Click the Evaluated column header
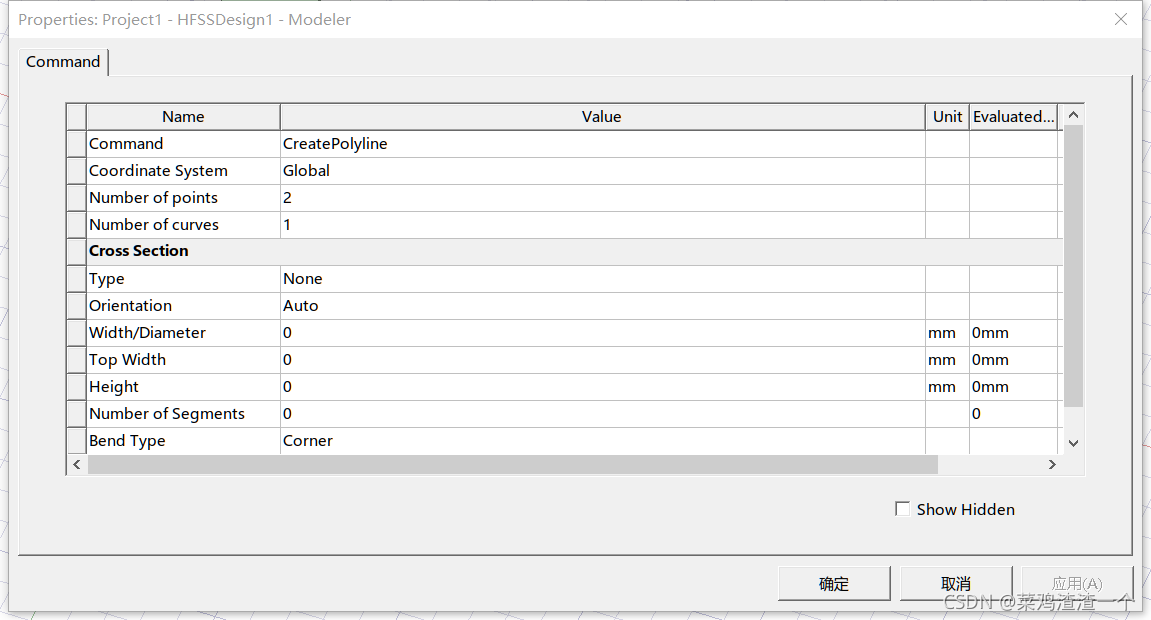 coord(1013,117)
